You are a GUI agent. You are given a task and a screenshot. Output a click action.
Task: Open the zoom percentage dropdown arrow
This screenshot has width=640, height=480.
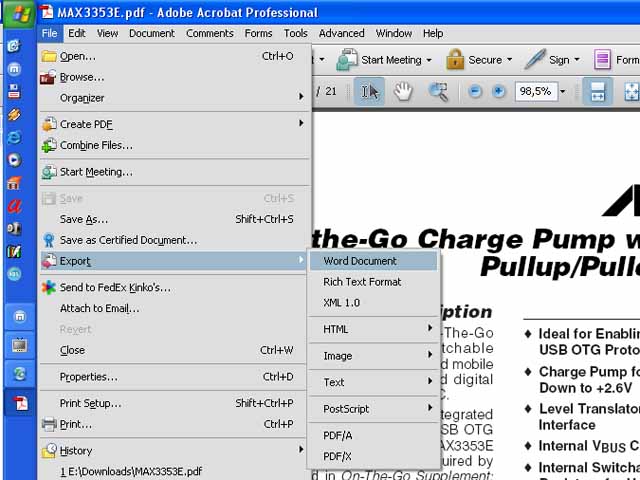pyautogui.click(x=563, y=91)
